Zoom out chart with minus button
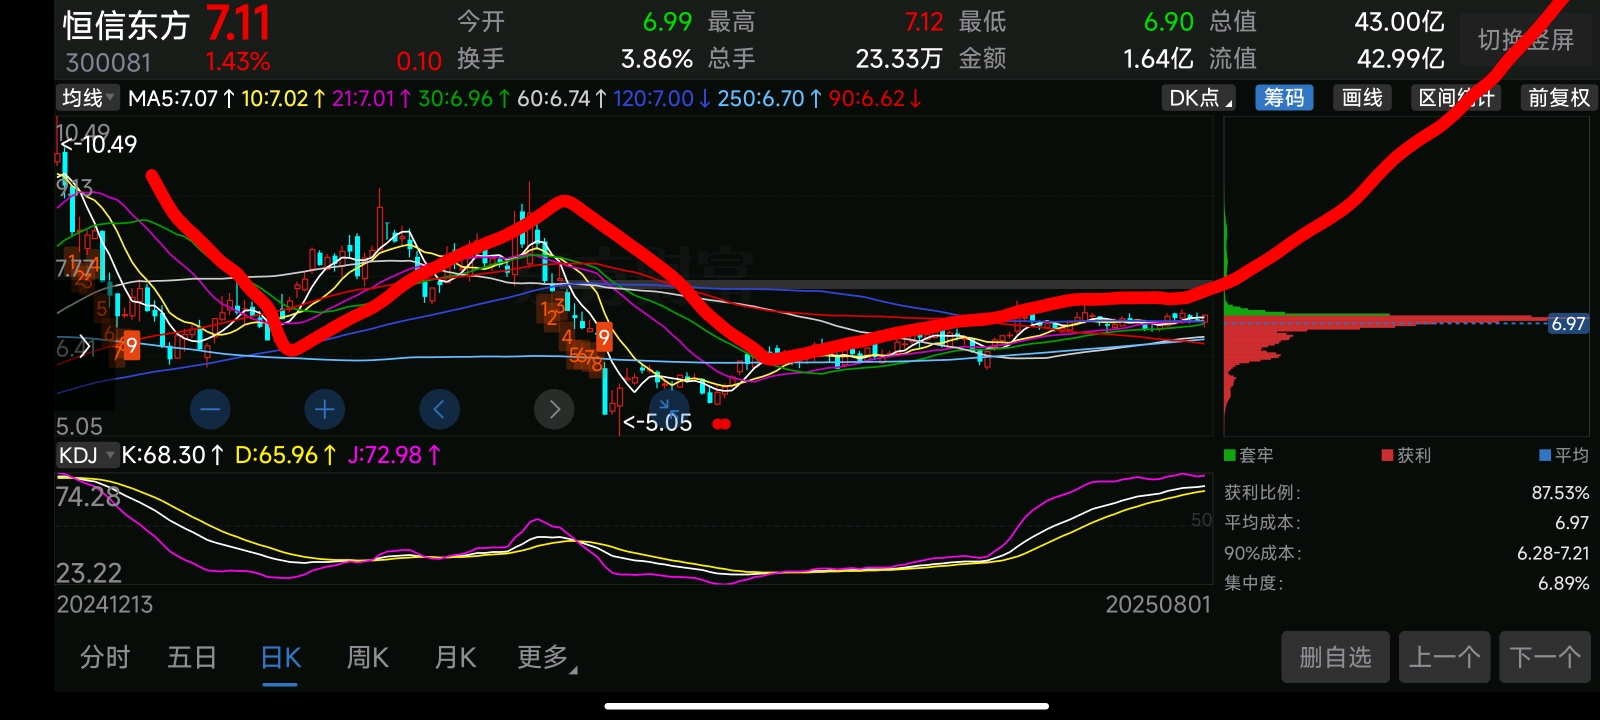The height and width of the screenshot is (720, 1600). click(x=210, y=409)
